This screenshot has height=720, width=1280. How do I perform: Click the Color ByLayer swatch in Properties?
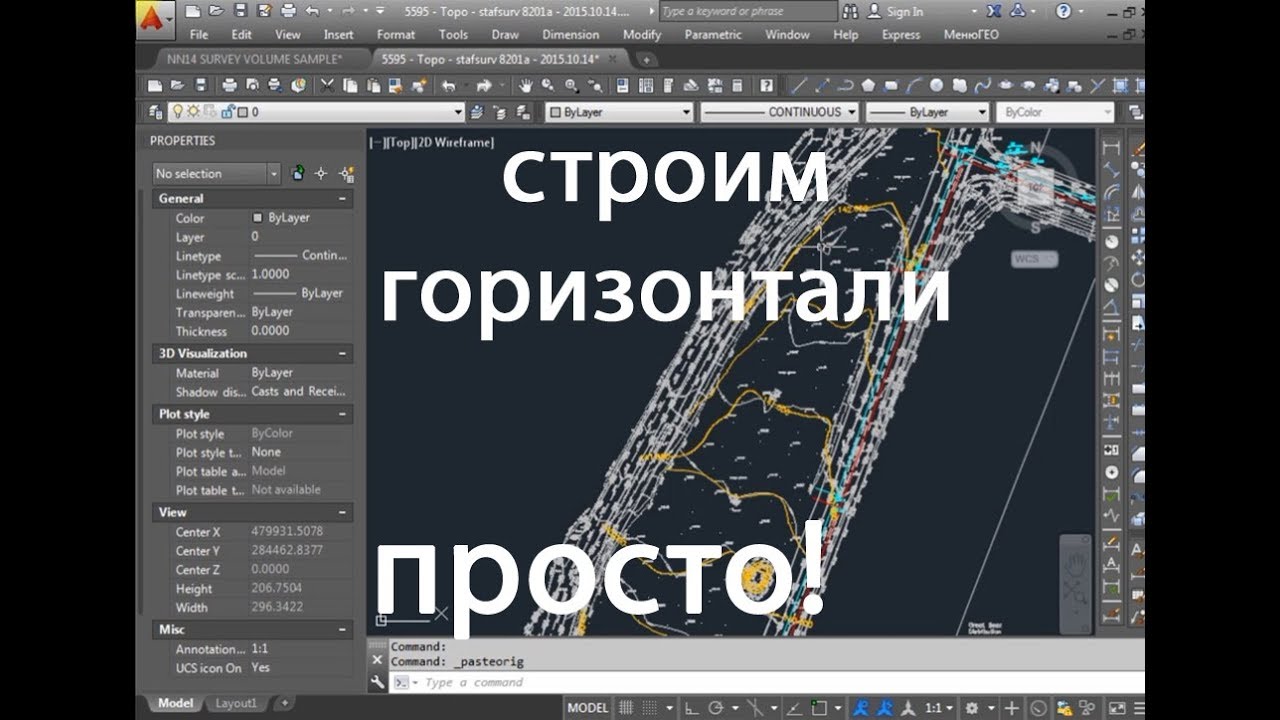pos(258,217)
